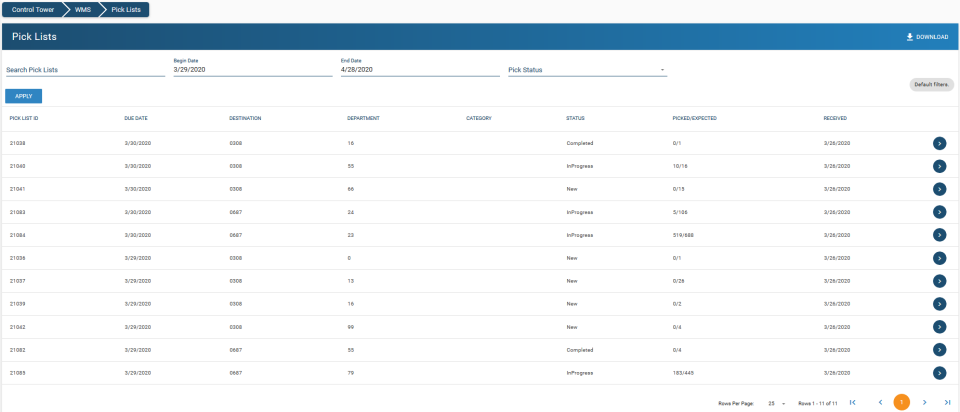Sort by Destination column header
This screenshot has height=412, width=960.
[246, 118]
